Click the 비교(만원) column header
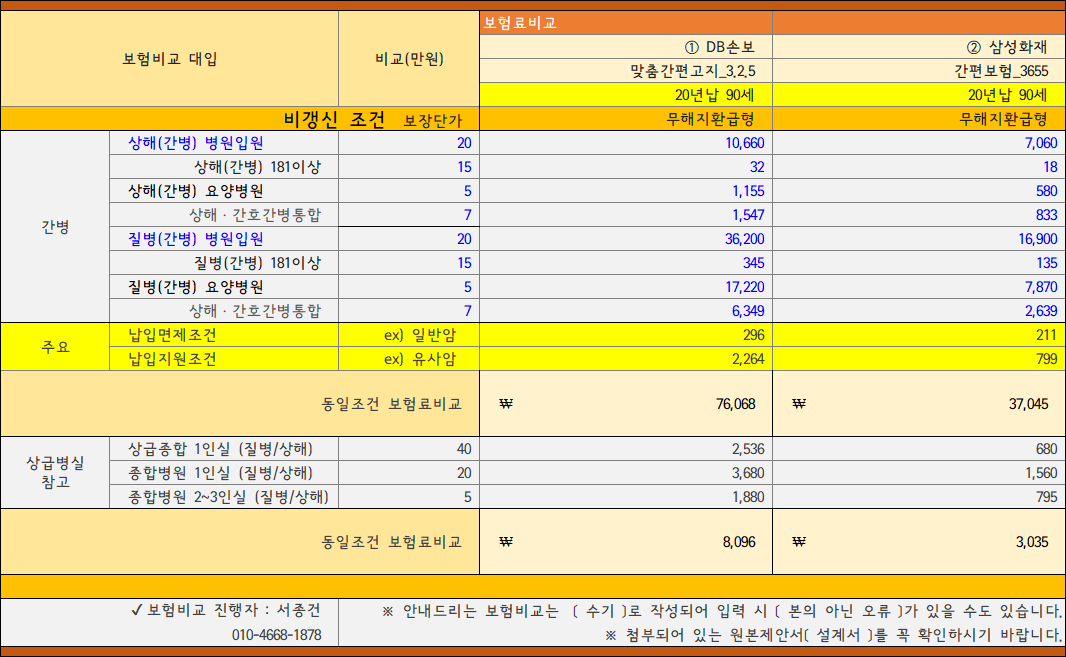1066x657 pixels. point(410,55)
